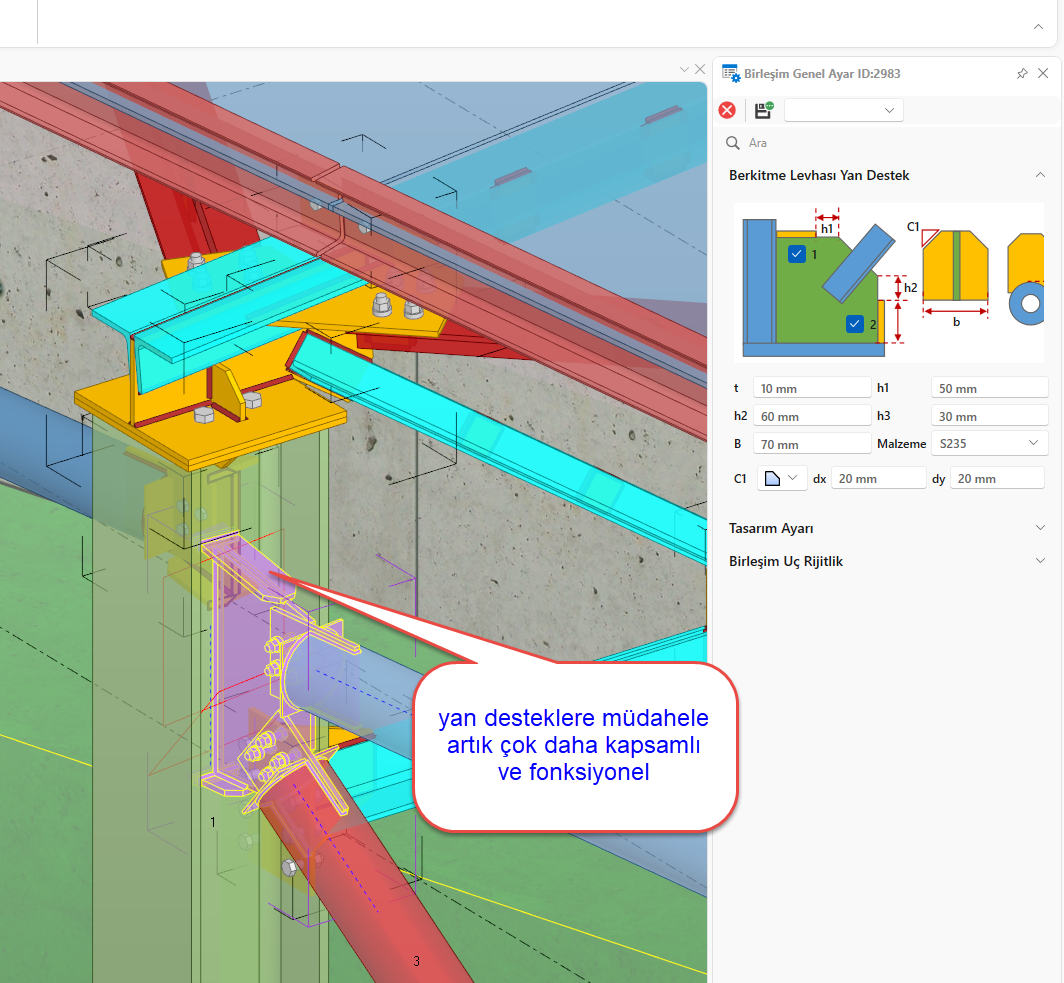Click the red cancel icon in panel toolbar
The image size is (1064, 983).
point(727,110)
